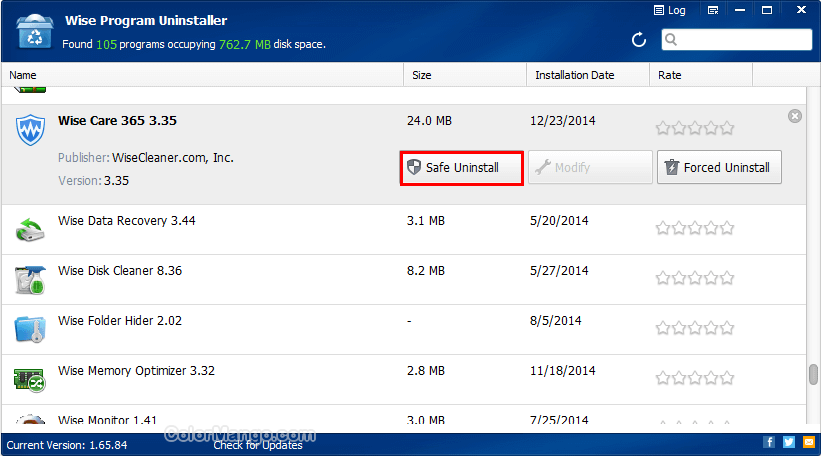Sort by Rate column header
Image resolution: width=821 pixels, height=456 pixels.
(x=700, y=75)
